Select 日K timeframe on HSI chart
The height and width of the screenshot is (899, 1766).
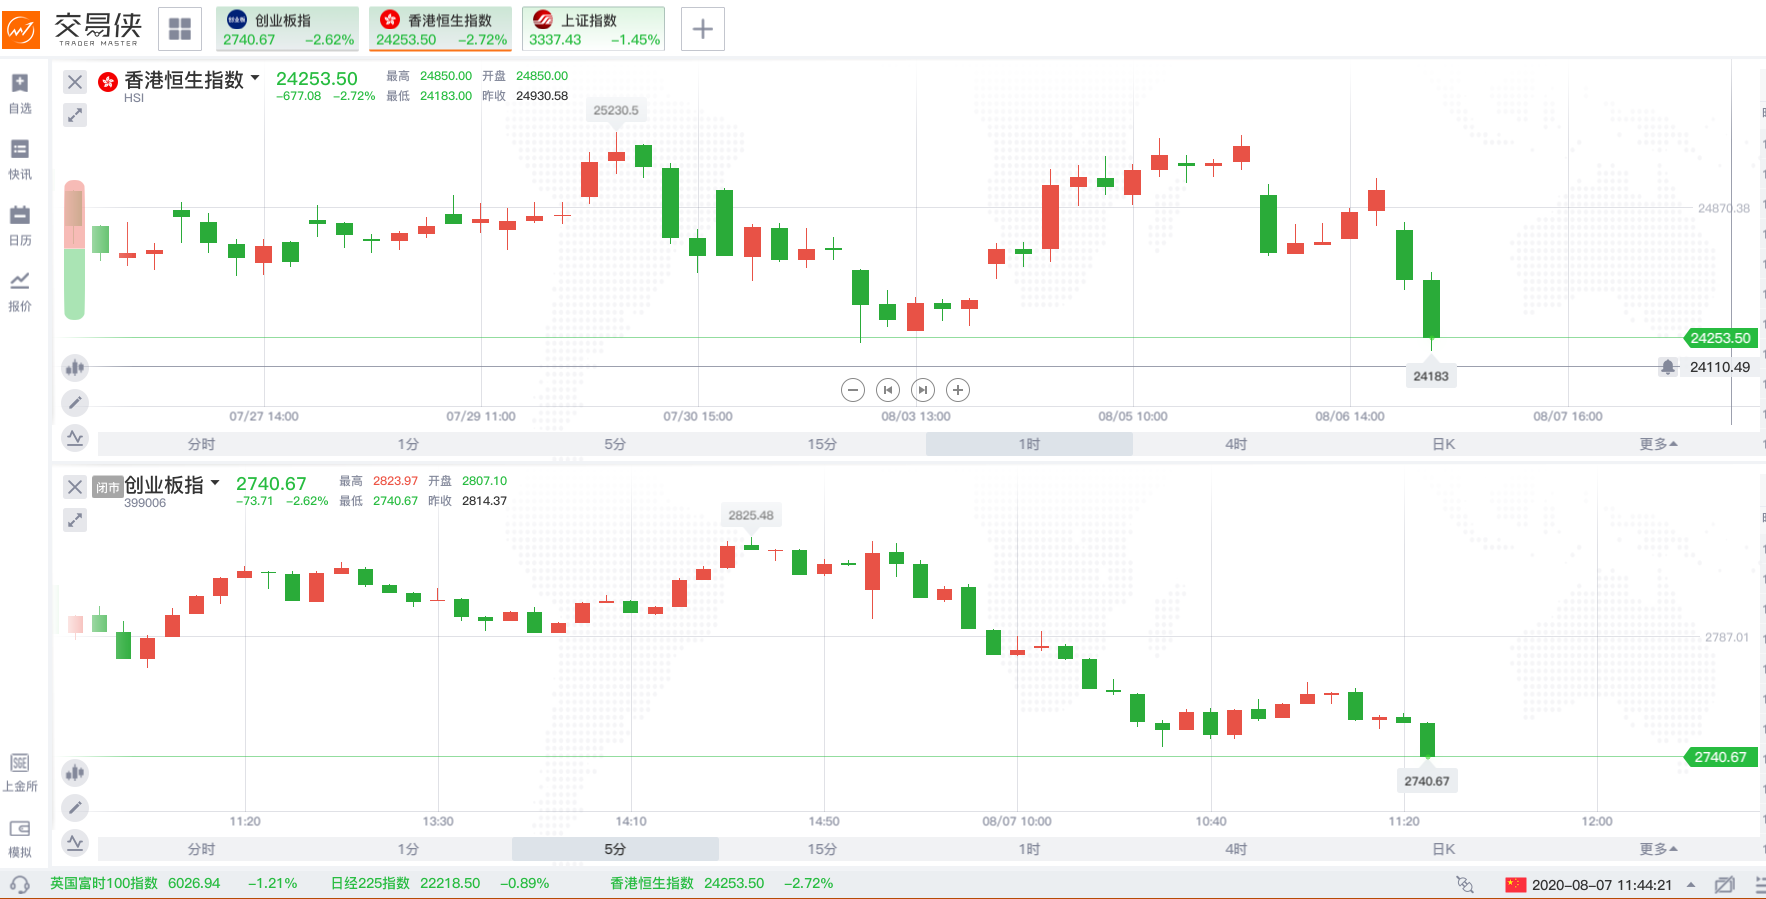(1443, 444)
